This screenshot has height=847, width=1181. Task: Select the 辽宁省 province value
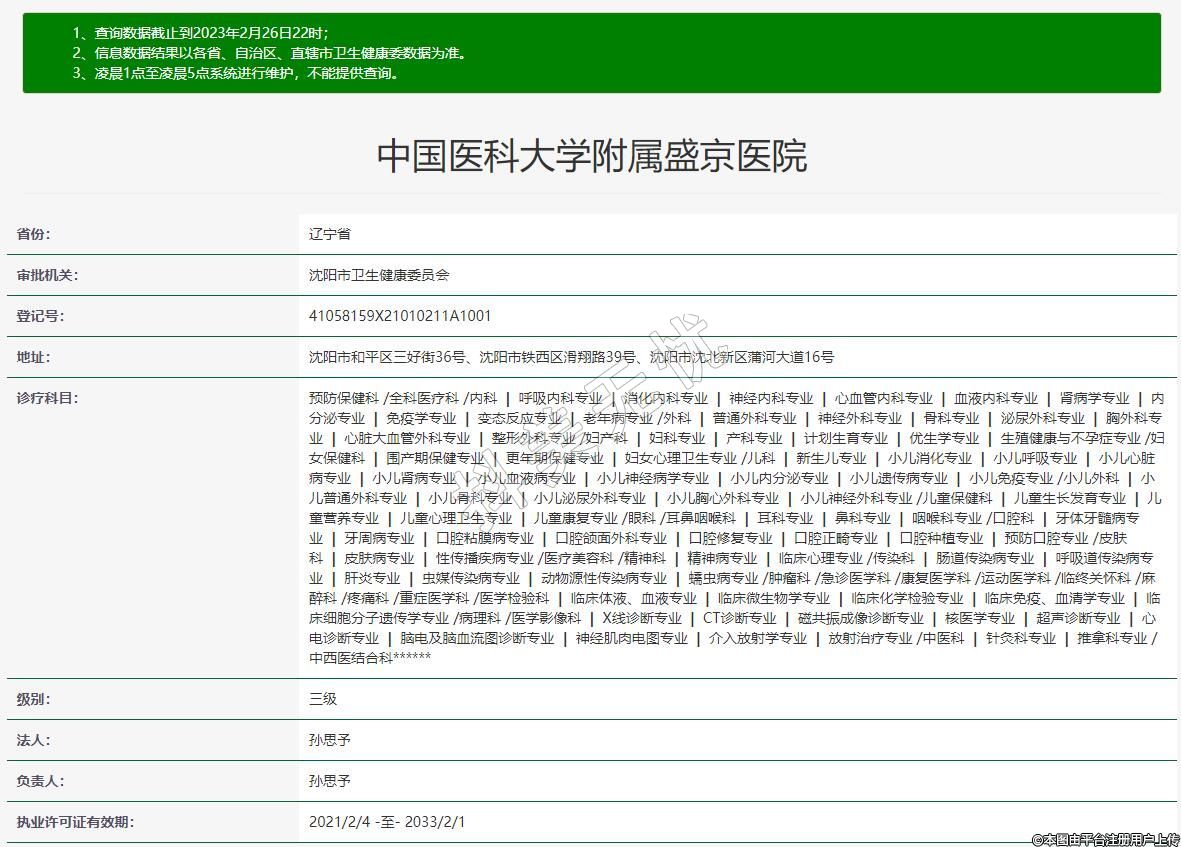tap(330, 234)
